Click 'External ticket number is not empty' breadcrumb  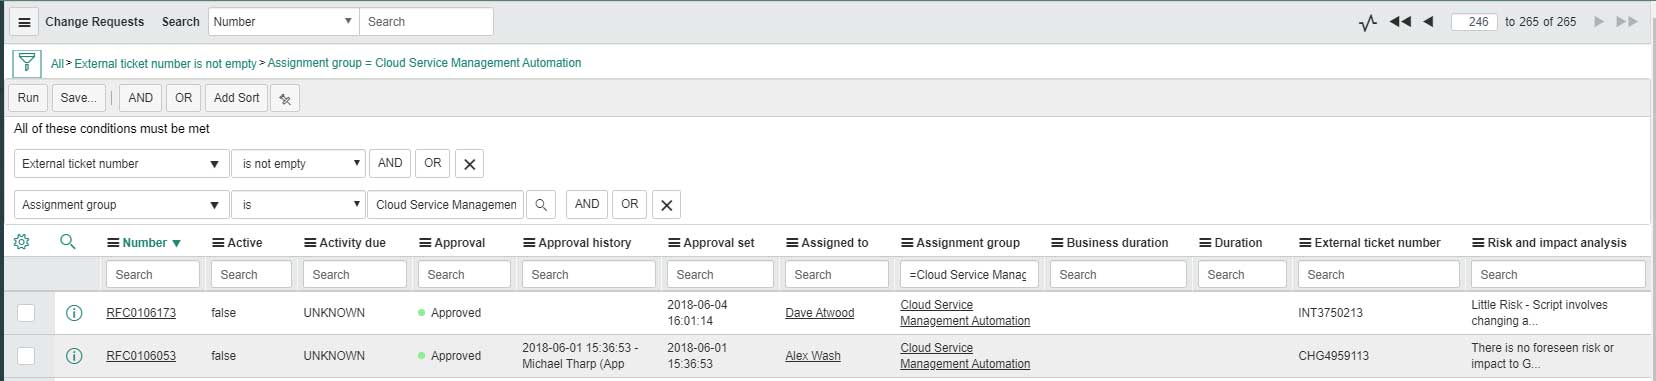point(166,63)
